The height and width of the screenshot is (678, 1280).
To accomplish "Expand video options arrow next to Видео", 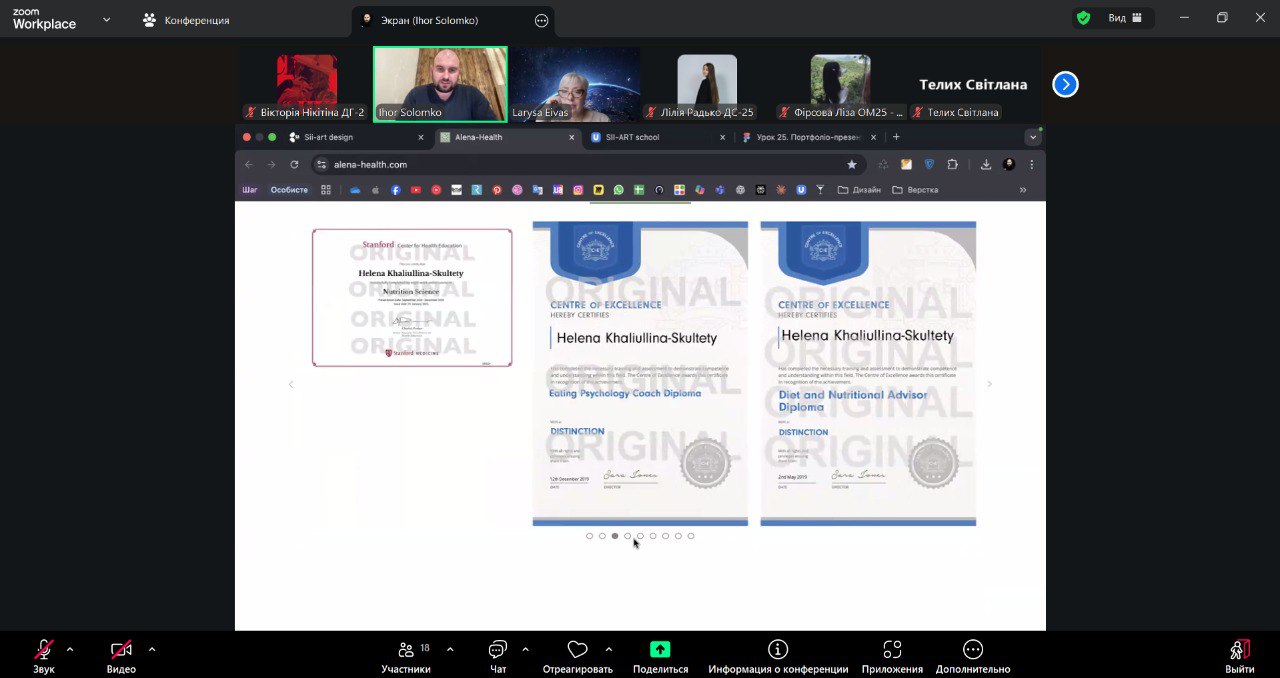I will (x=152, y=649).
